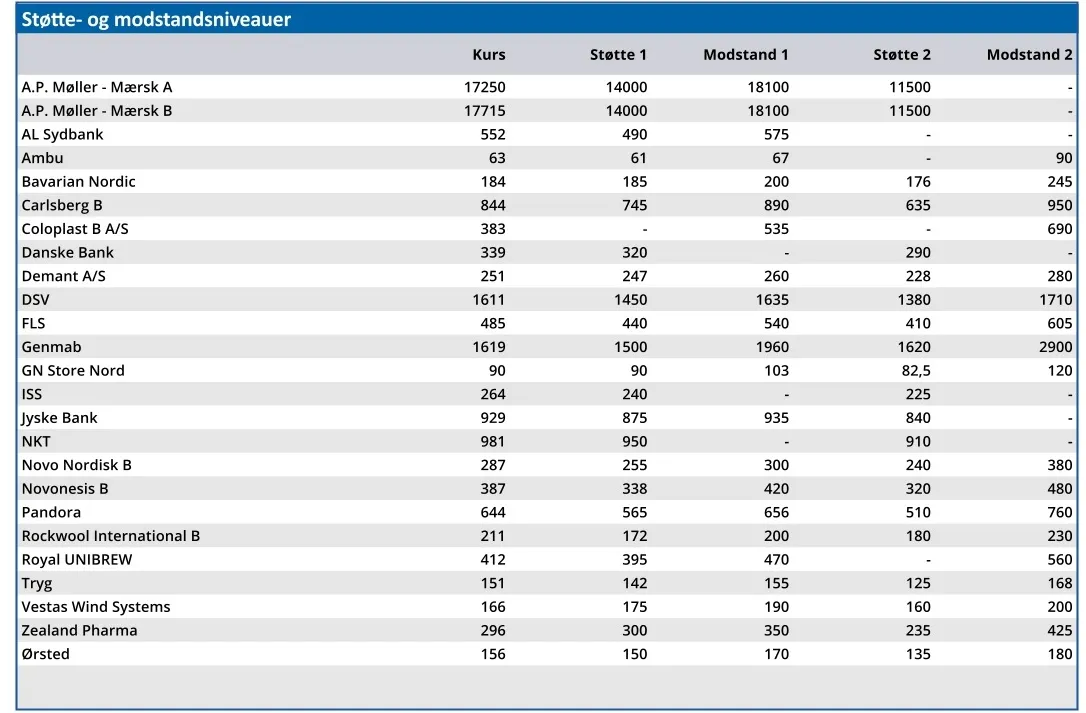1086x713 pixels.
Task: Select Pandora's Modstand 1 value 656
Action: (776, 512)
